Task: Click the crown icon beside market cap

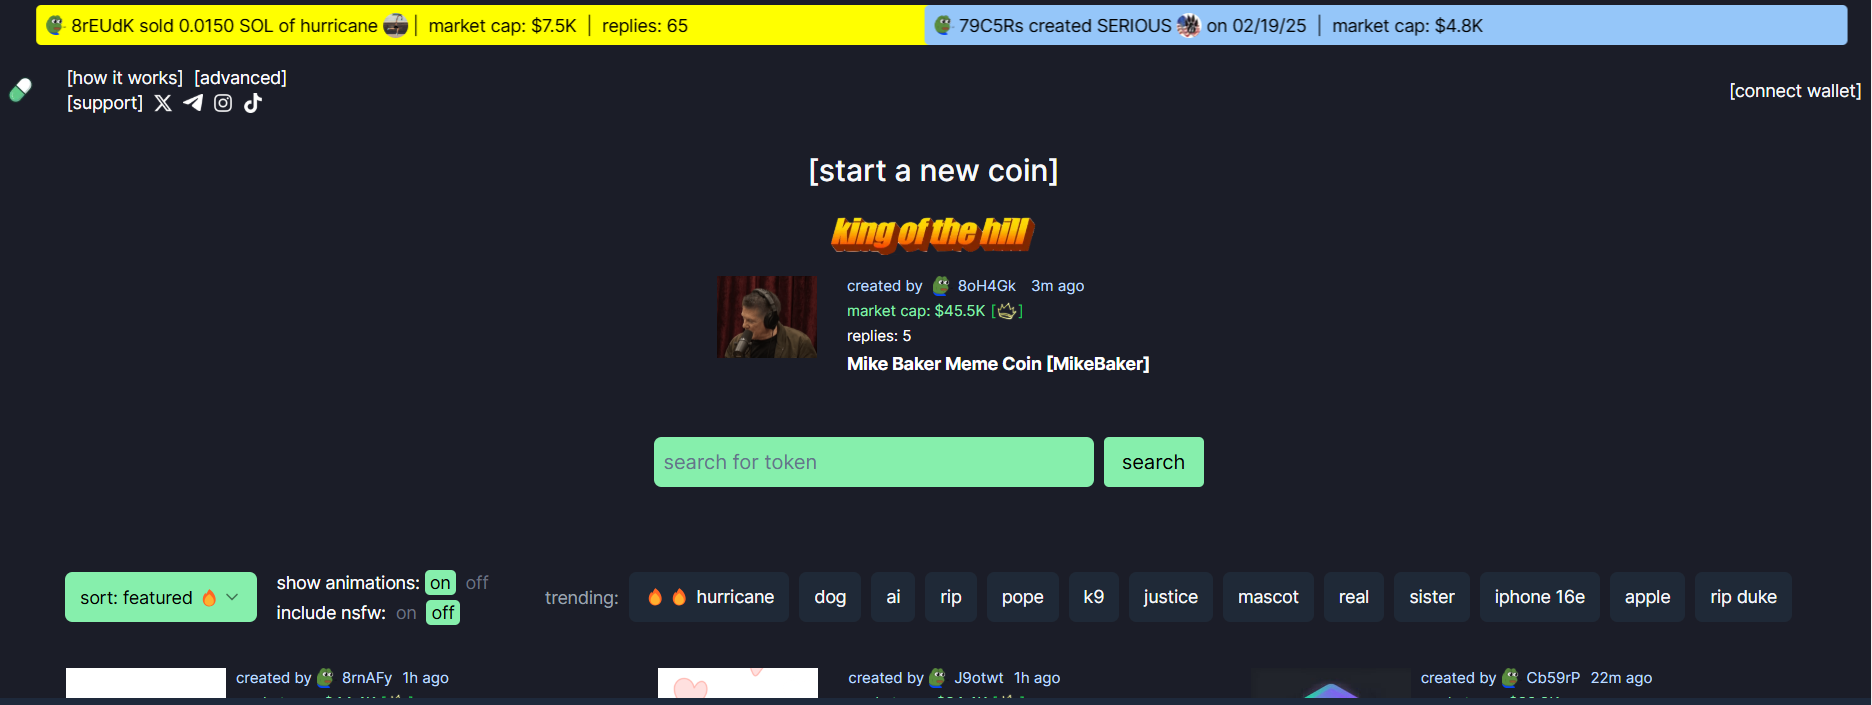Action: pyautogui.click(x=1007, y=311)
